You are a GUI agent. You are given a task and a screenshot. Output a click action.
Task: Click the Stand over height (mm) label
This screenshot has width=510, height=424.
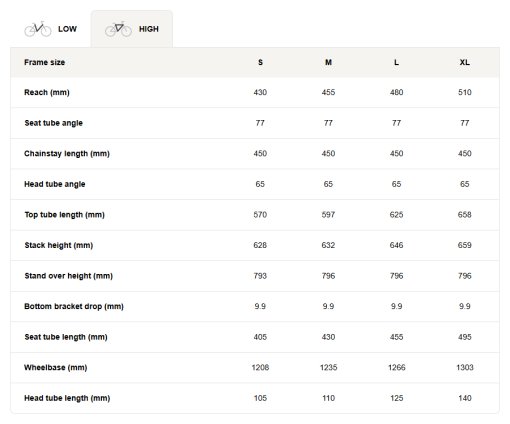[x=68, y=276]
